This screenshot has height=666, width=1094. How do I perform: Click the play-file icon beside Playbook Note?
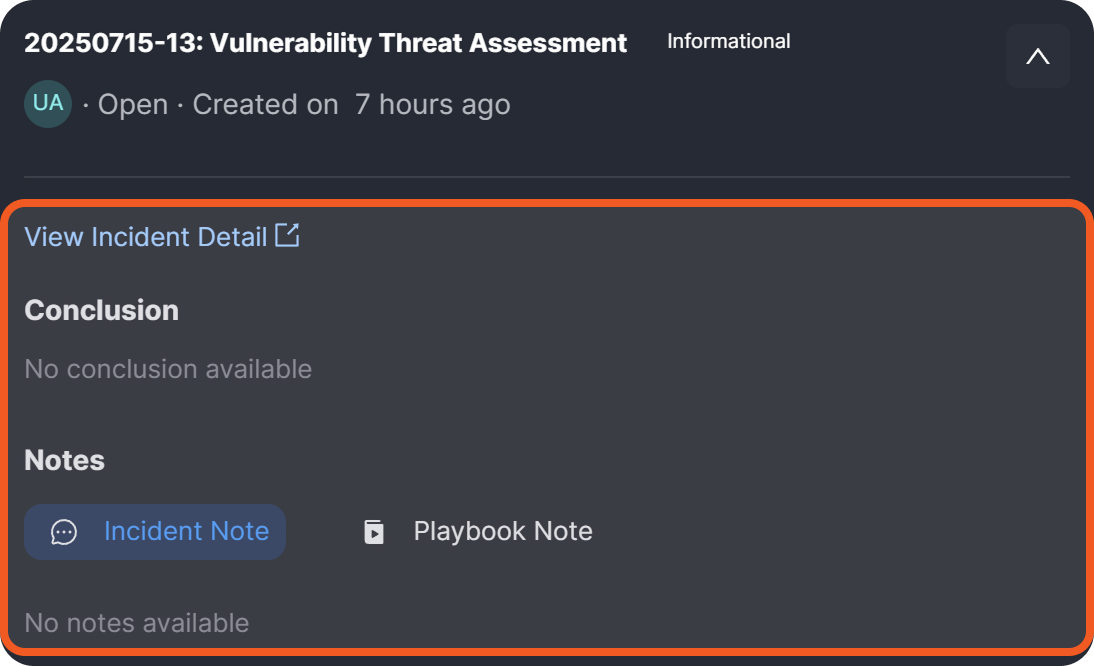point(374,532)
